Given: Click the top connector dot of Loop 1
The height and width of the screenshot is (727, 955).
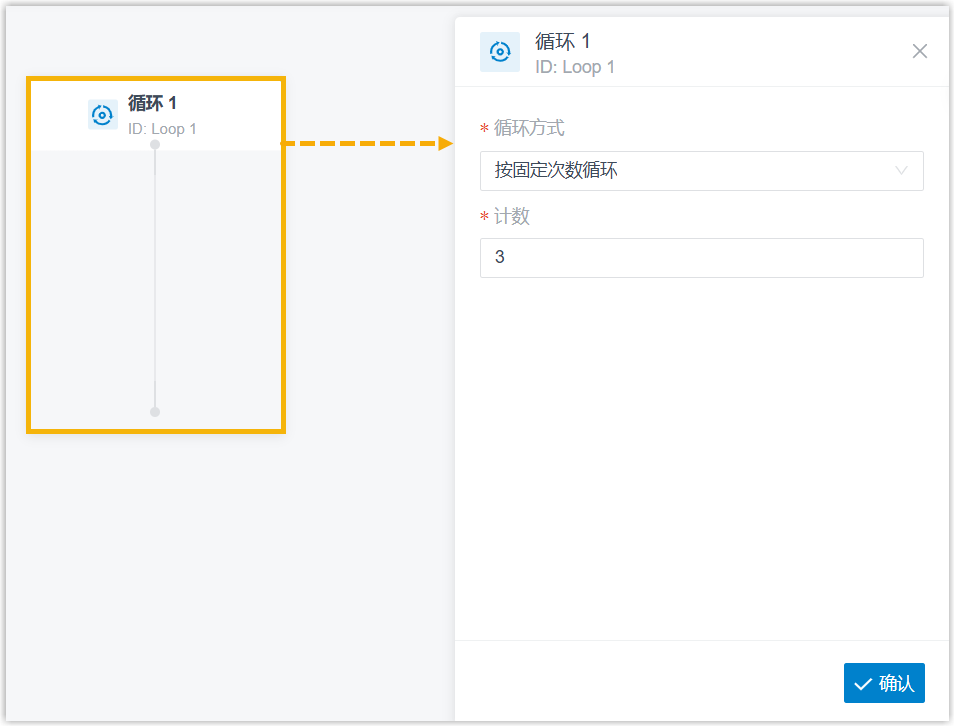Looking at the screenshot, I should pyautogui.click(x=155, y=144).
